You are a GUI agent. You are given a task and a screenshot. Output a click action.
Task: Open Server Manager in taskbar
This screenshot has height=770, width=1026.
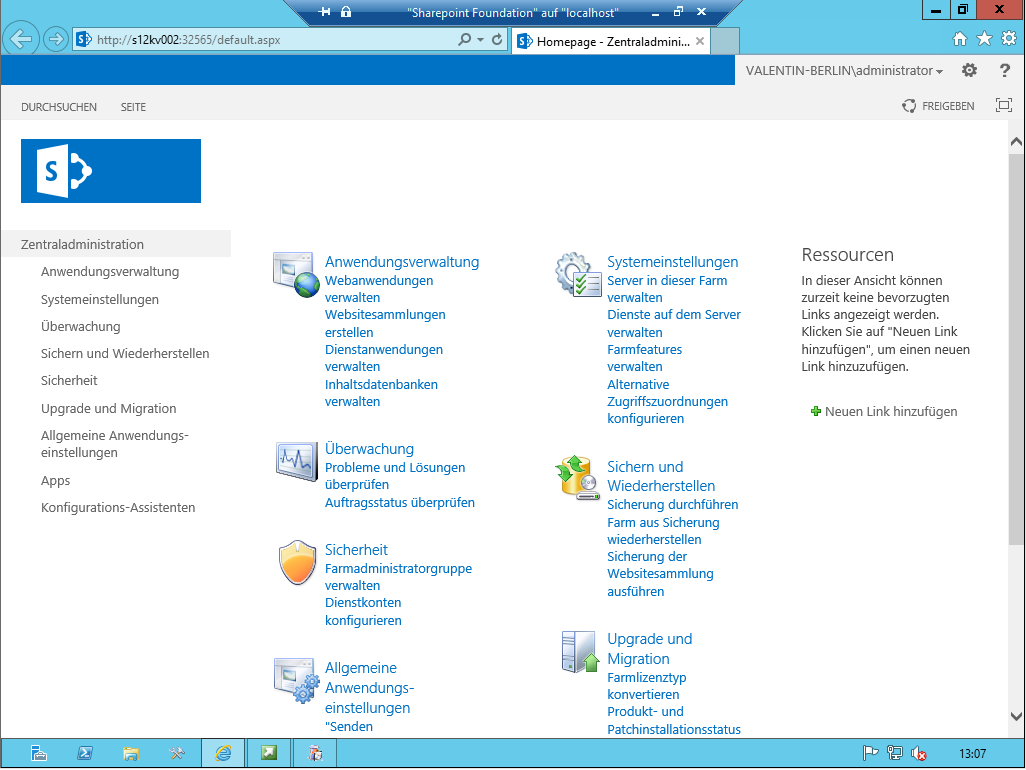point(39,754)
